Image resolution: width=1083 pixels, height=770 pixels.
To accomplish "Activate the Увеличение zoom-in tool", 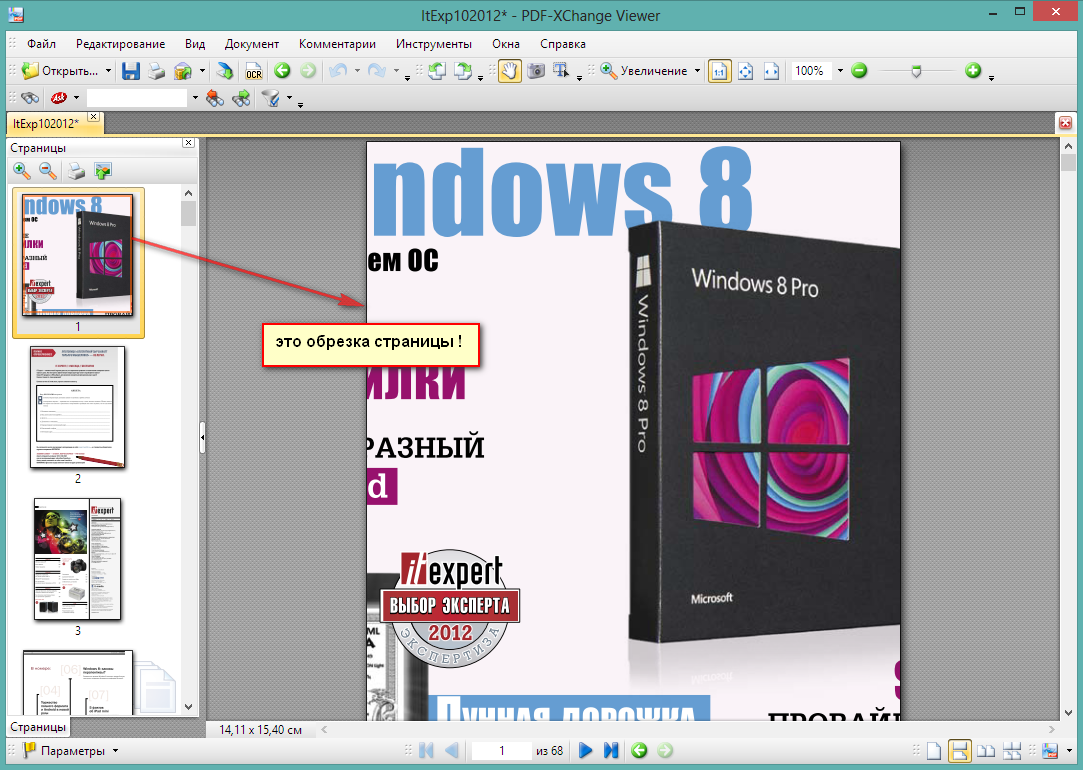I will click(644, 70).
